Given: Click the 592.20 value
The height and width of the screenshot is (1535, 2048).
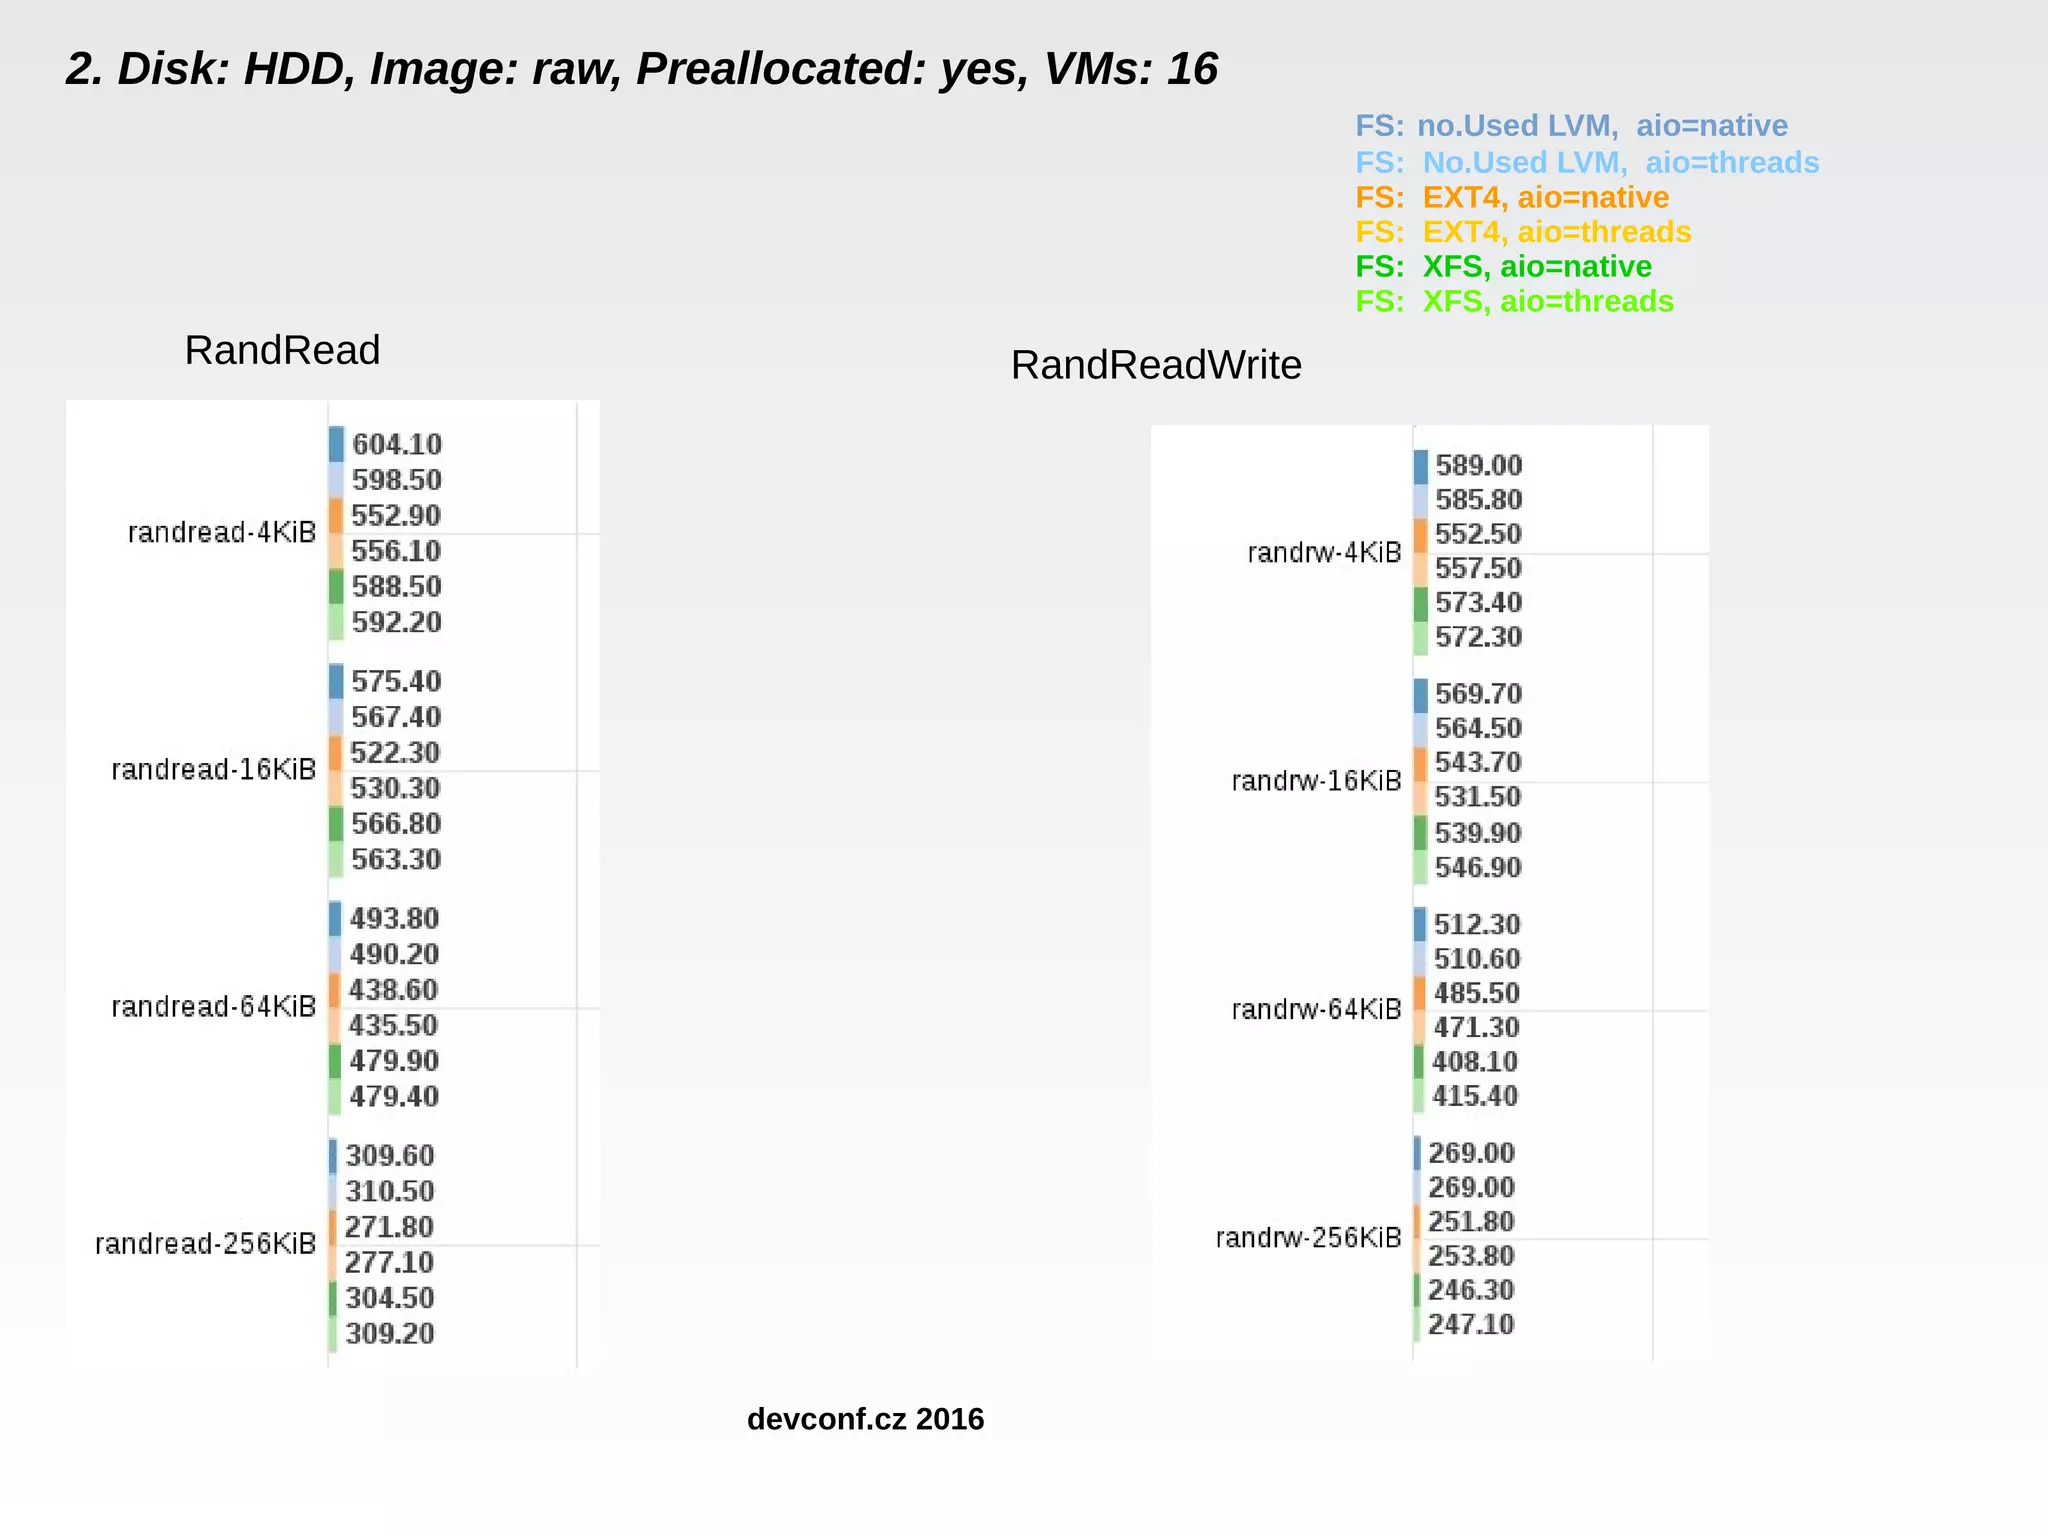Looking at the screenshot, I should (x=397, y=622).
